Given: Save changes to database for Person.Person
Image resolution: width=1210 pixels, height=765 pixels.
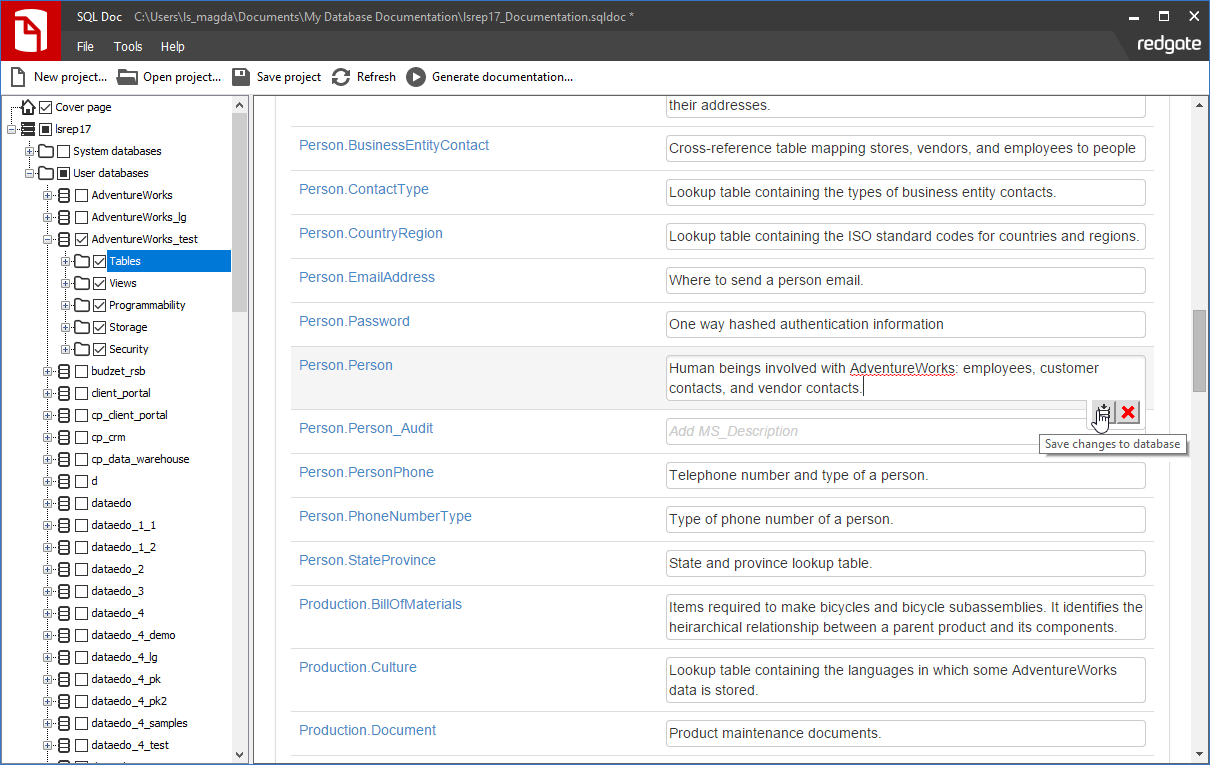Looking at the screenshot, I should [1102, 412].
